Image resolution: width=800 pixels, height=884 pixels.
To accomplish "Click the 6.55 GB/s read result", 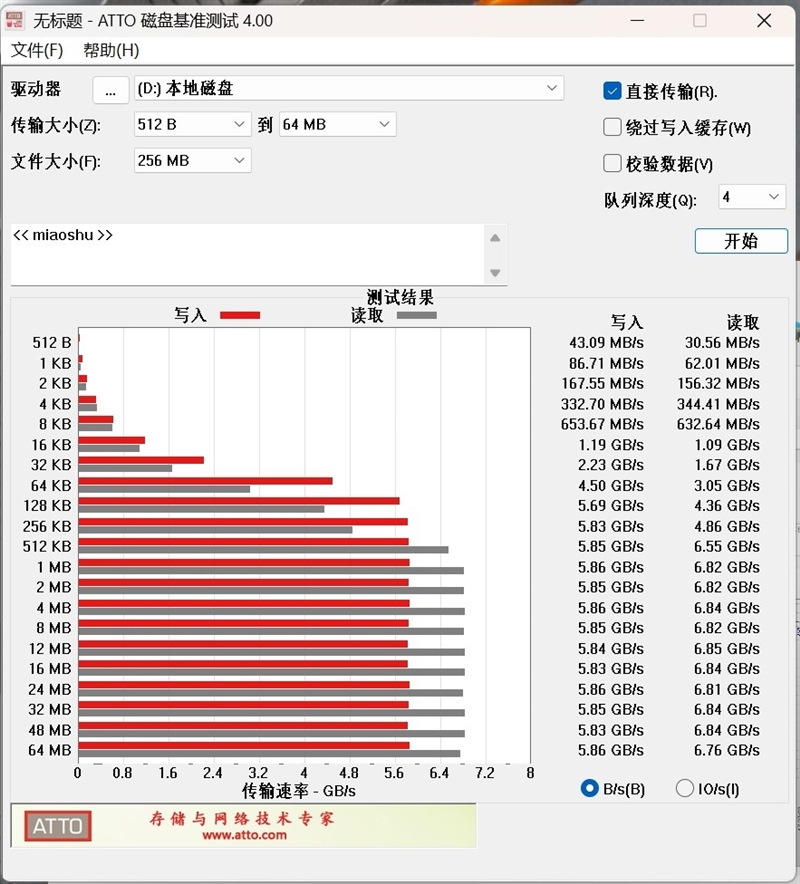I will pos(727,547).
